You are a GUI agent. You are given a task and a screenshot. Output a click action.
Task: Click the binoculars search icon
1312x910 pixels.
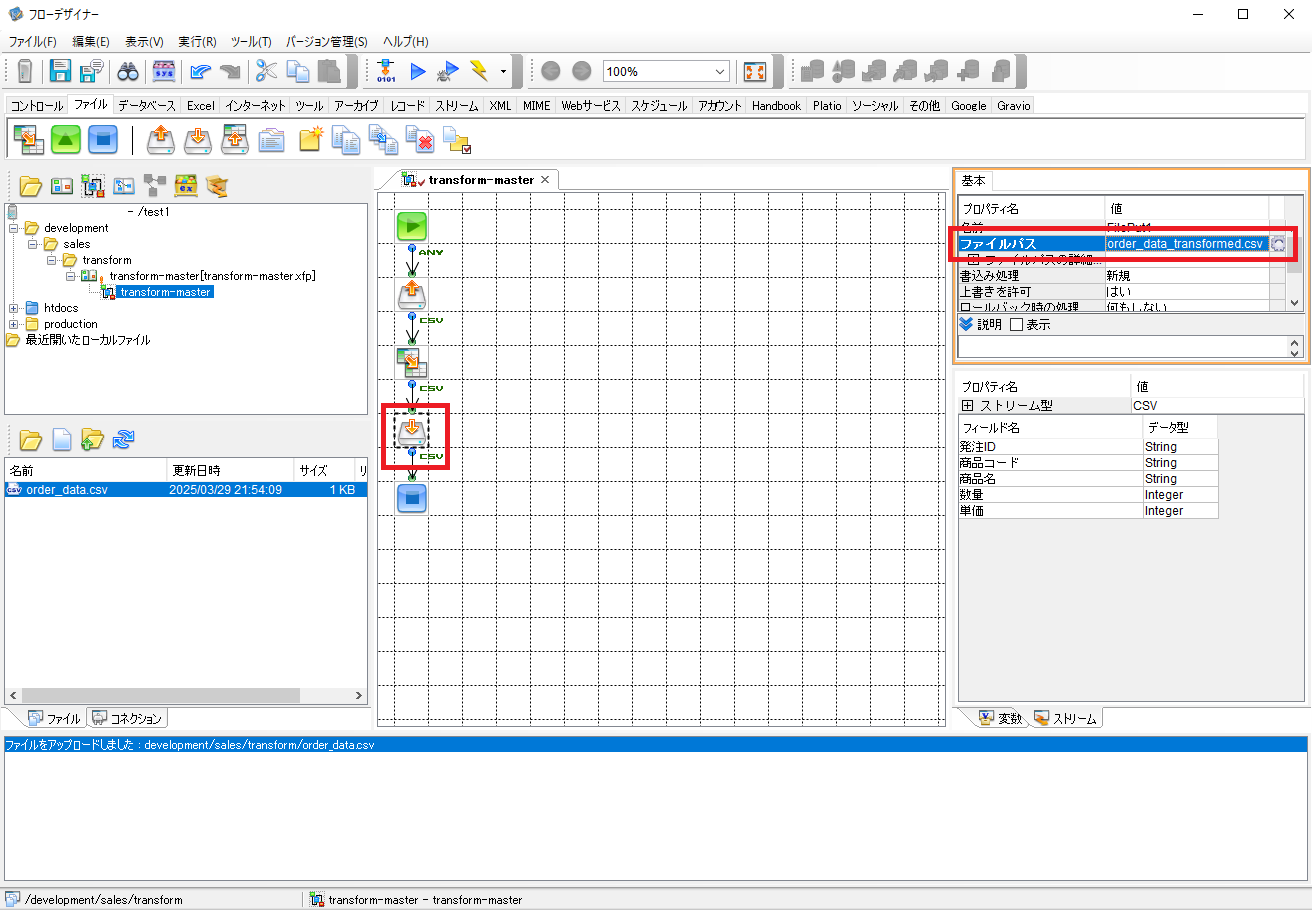click(x=128, y=71)
